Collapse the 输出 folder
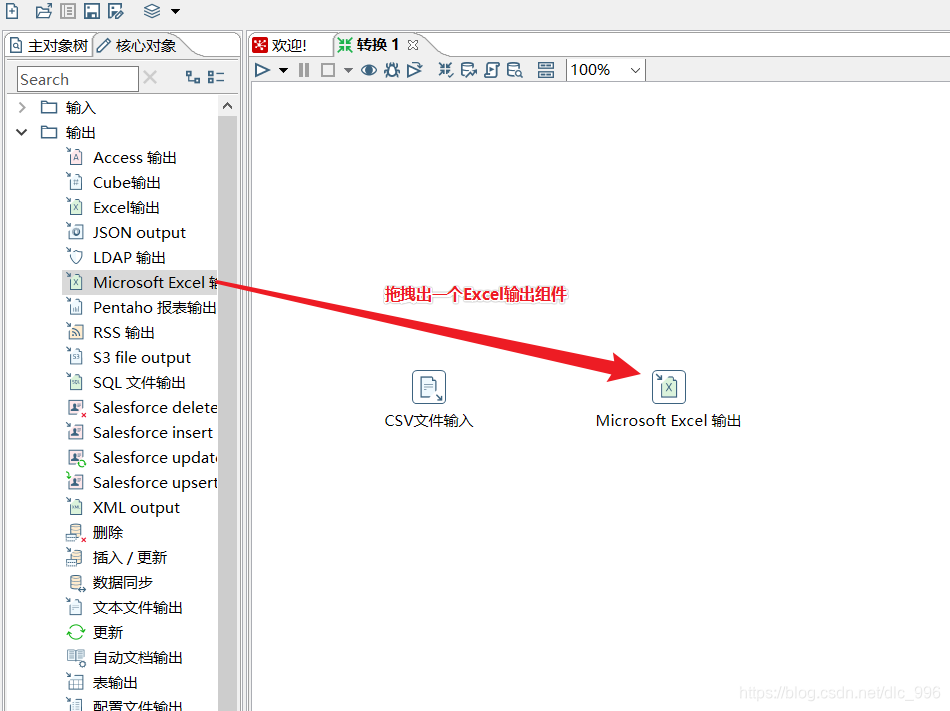The width and height of the screenshot is (950, 711). pyautogui.click(x=22, y=132)
